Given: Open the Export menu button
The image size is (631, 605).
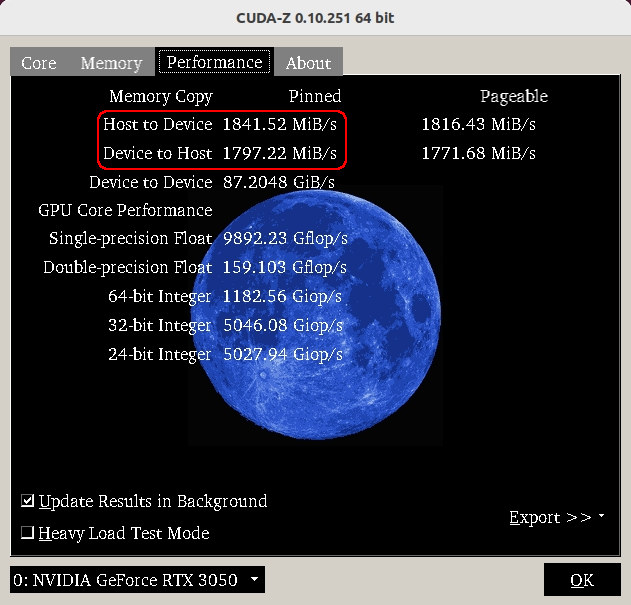Looking at the screenshot, I should pos(557,517).
